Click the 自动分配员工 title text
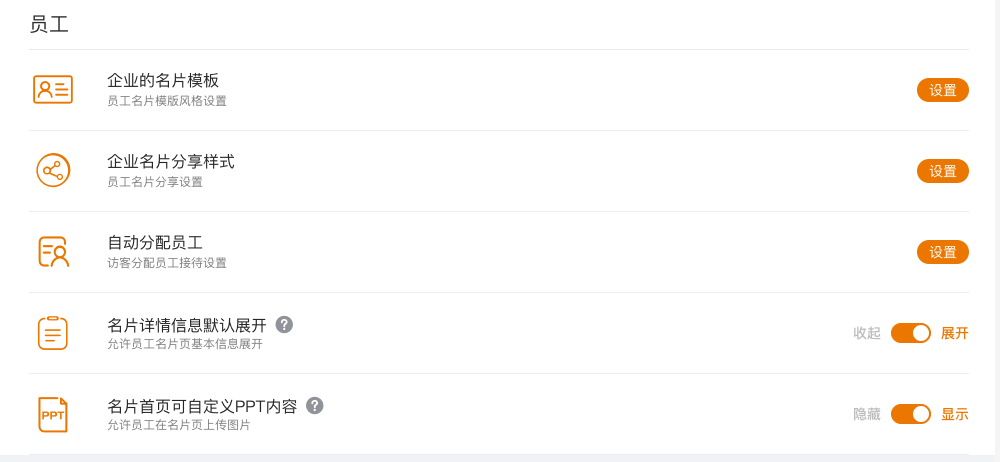This screenshot has width=1000, height=462. 155,243
